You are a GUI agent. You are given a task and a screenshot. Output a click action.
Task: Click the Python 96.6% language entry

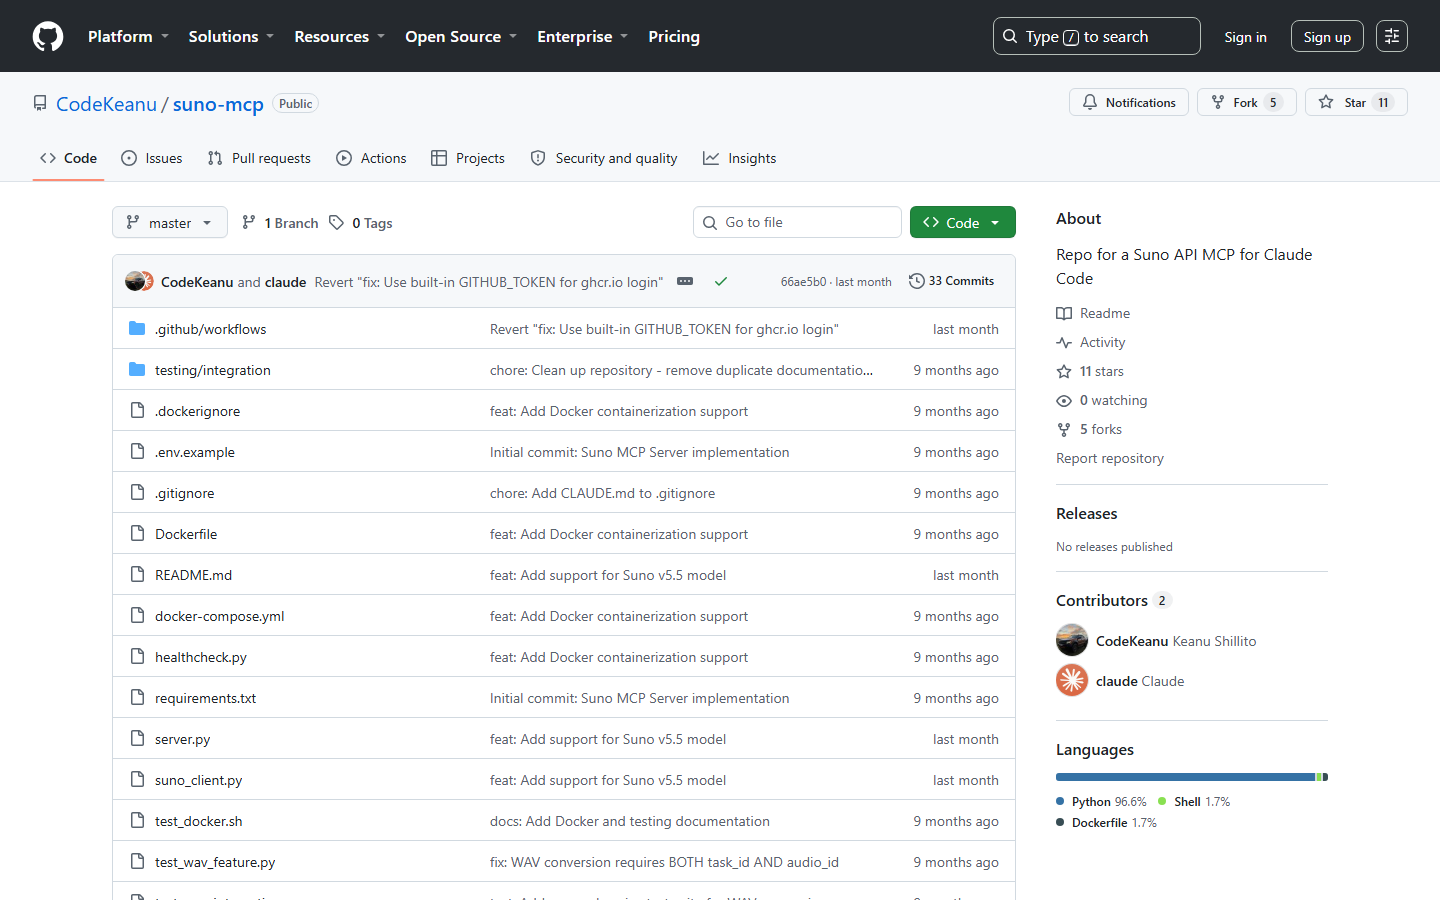point(1101,801)
